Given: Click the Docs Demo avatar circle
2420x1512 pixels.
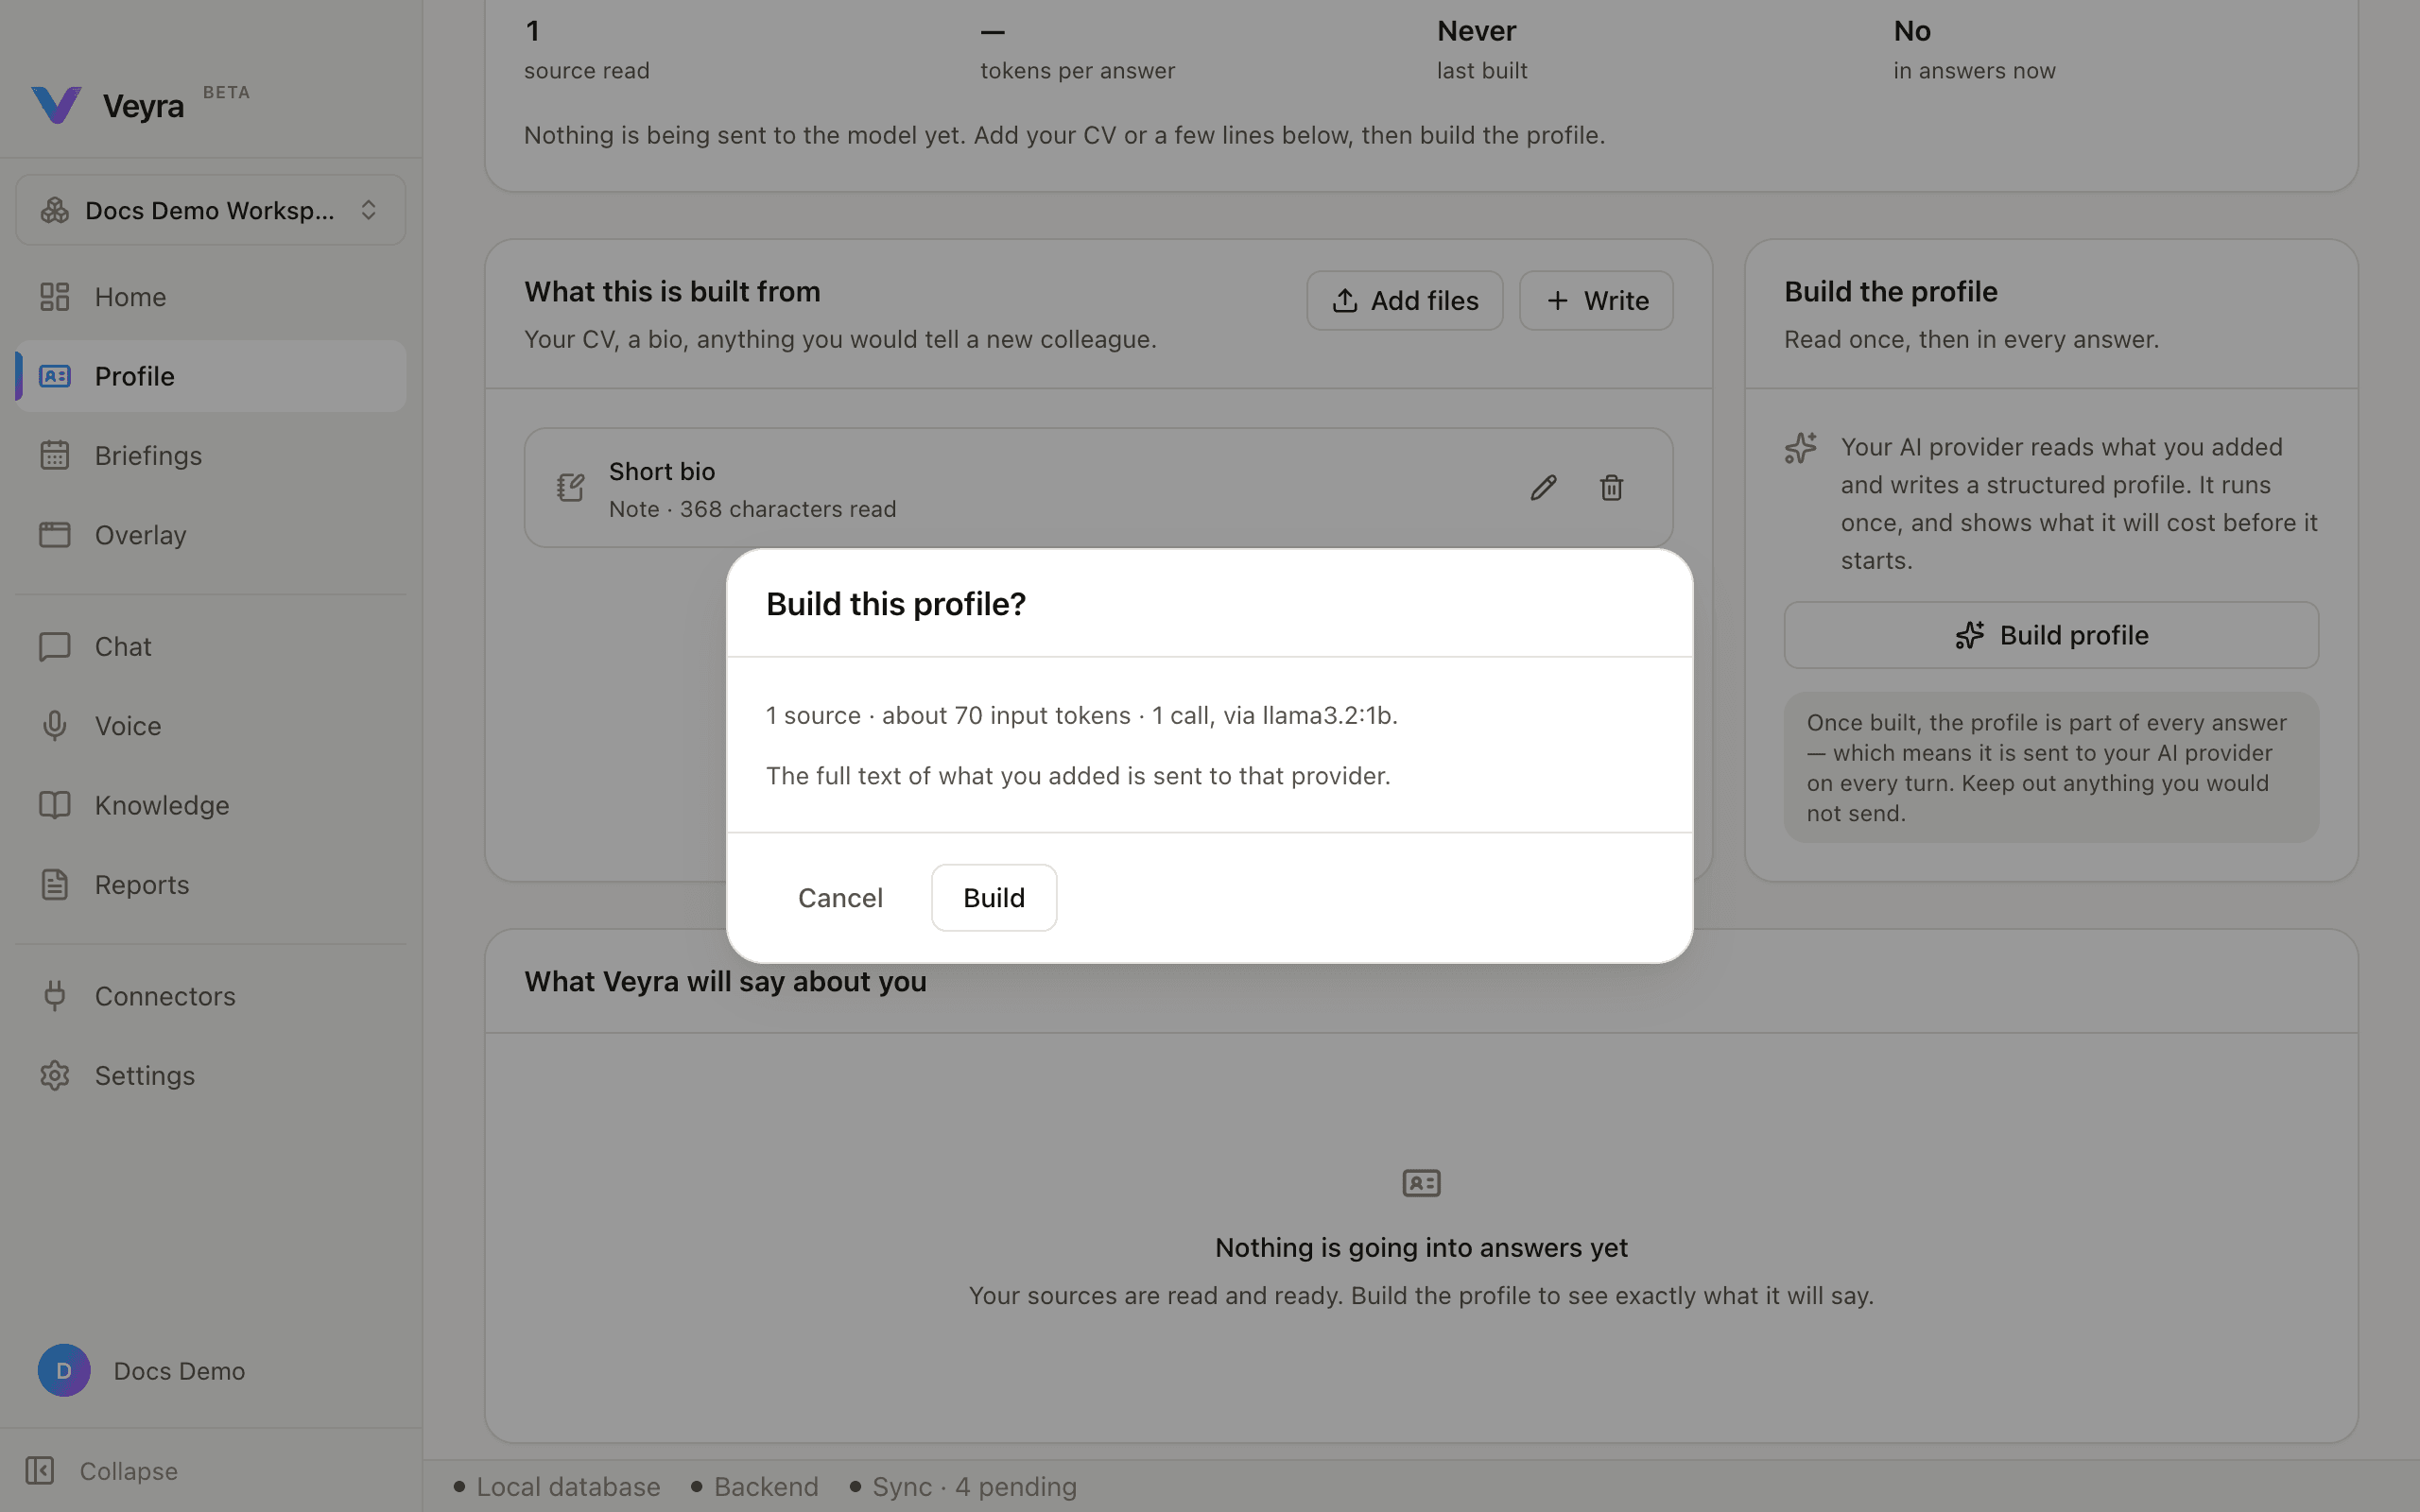Looking at the screenshot, I should (x=64, y=1370).
